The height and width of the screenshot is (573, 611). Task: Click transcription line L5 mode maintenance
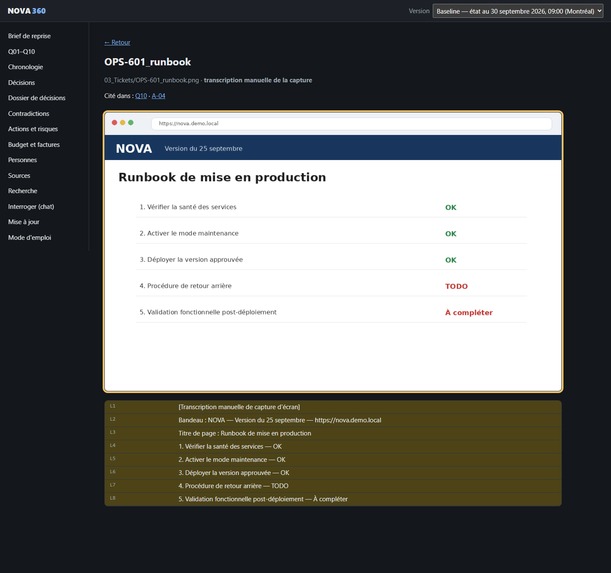pos(333,460)
